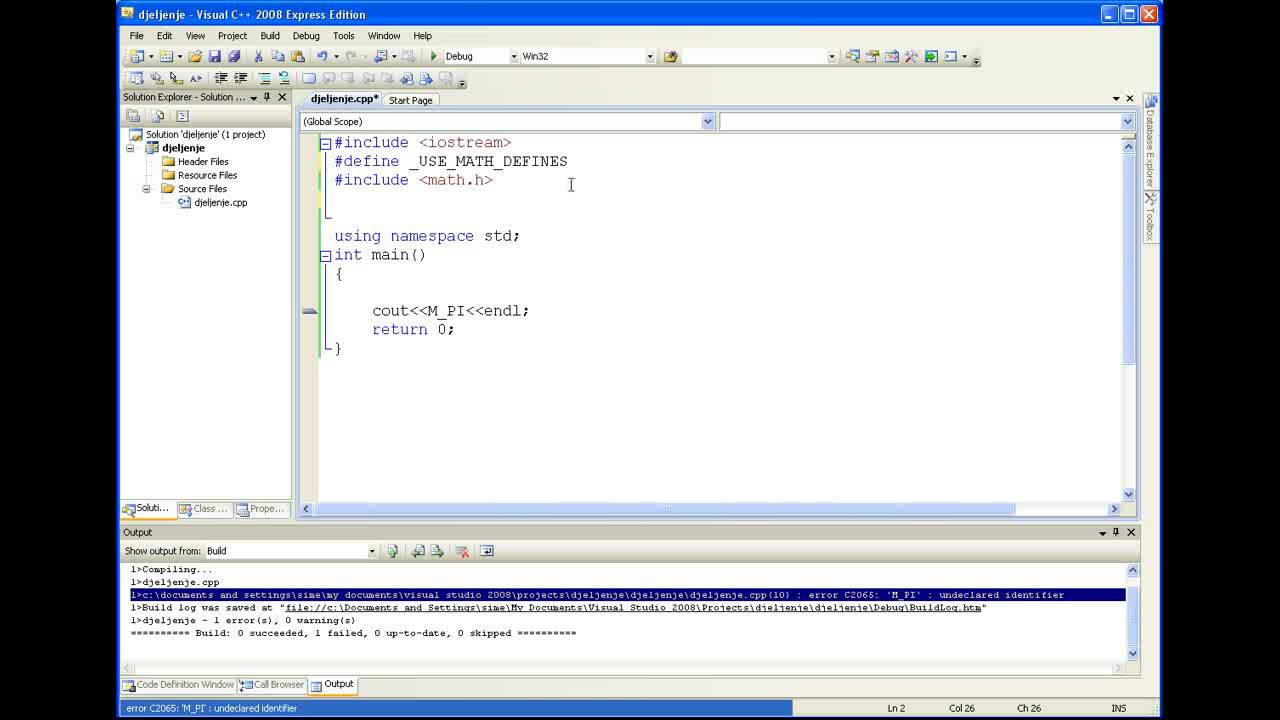Click the Cut scissors icon
The image size is (1280, 720).
[x=258, y=56]
